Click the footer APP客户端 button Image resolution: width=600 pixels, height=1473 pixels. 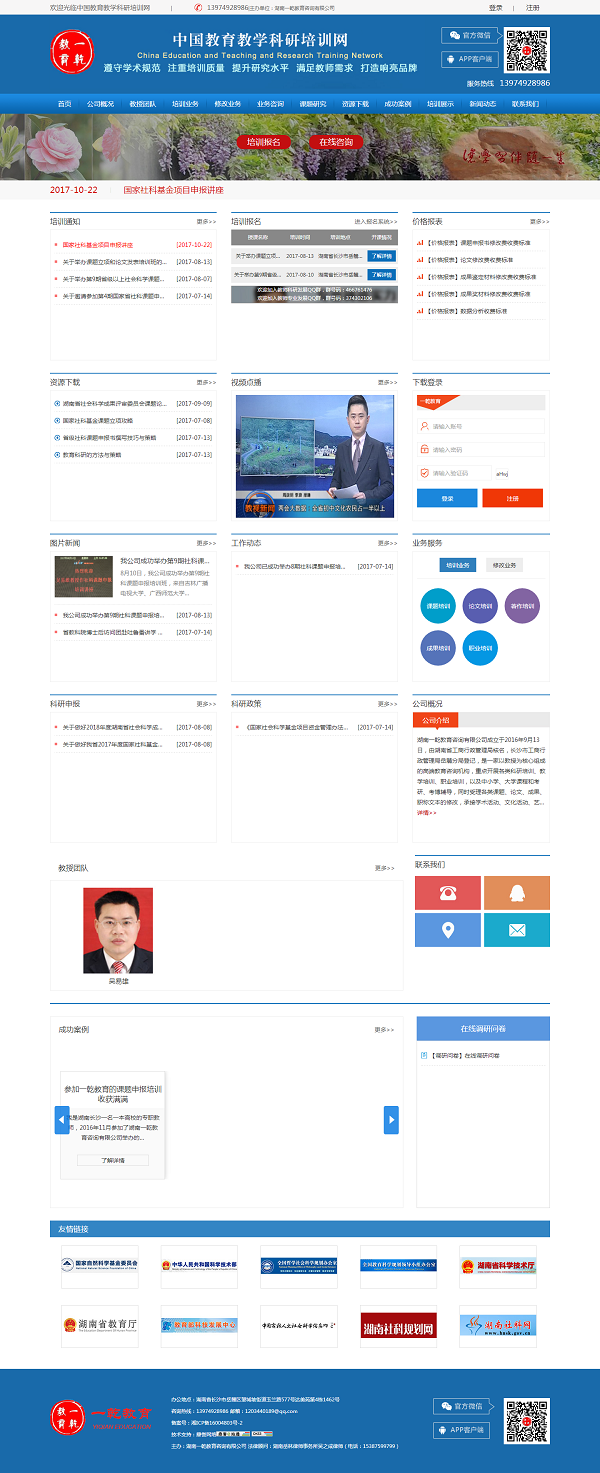tap(463, 1430)
